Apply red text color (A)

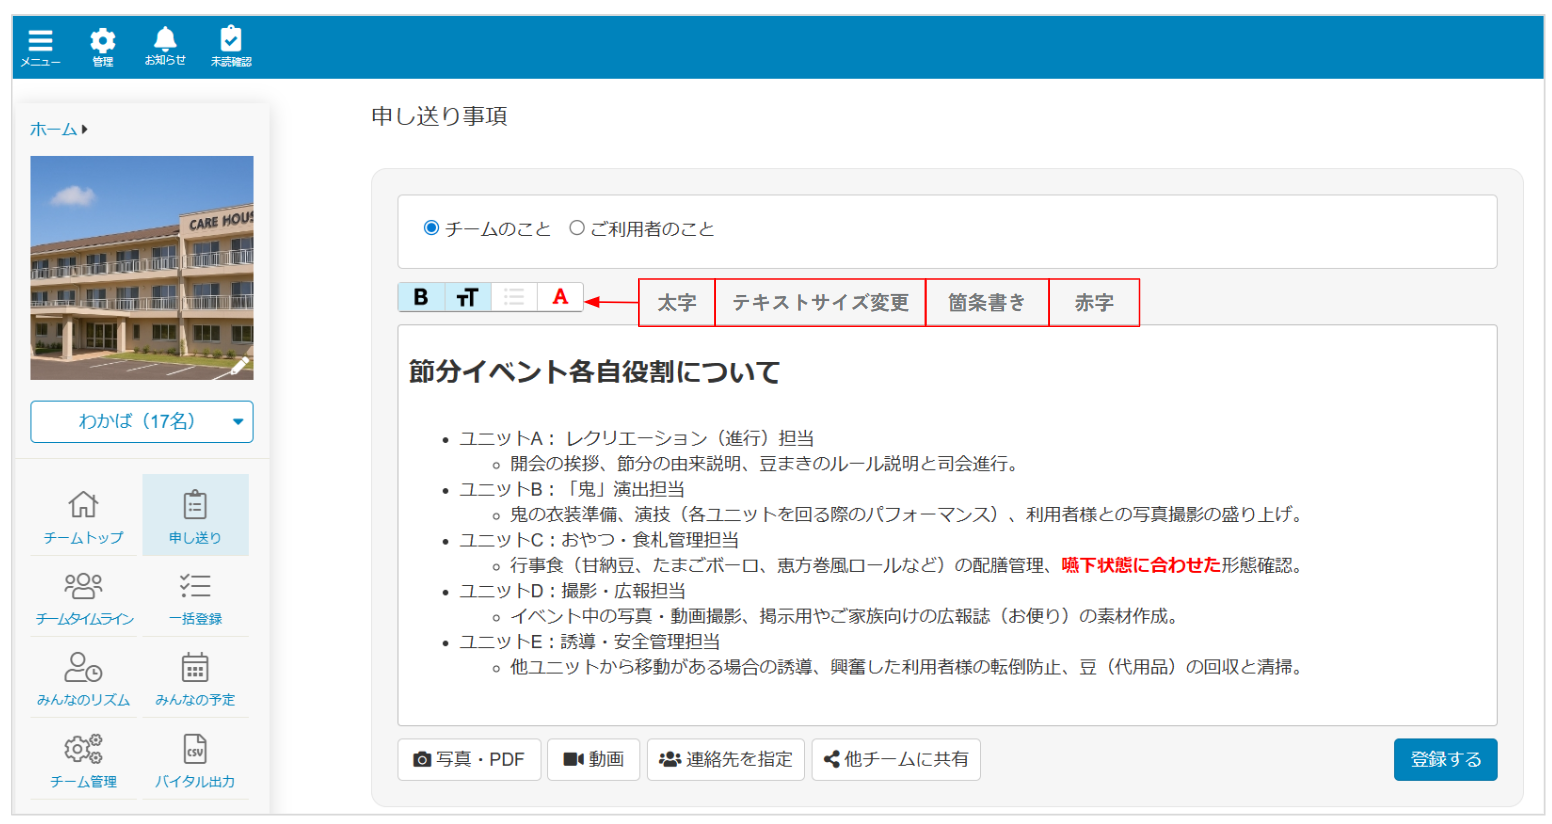click(x=560, y=297)
